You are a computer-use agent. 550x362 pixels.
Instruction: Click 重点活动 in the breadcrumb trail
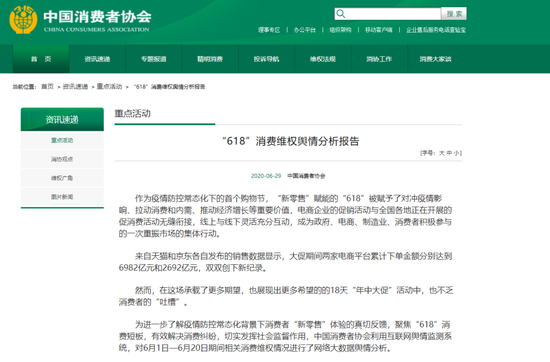point(109,86)
